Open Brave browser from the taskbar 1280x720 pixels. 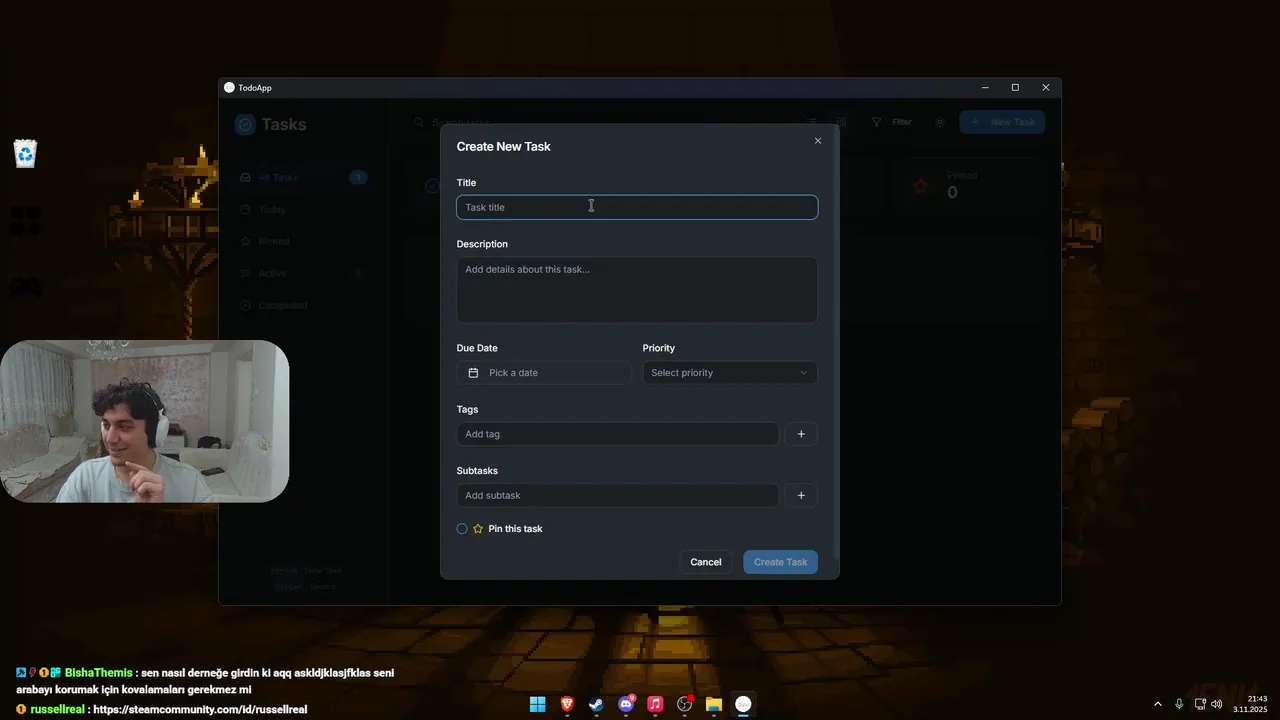point(567,704)
